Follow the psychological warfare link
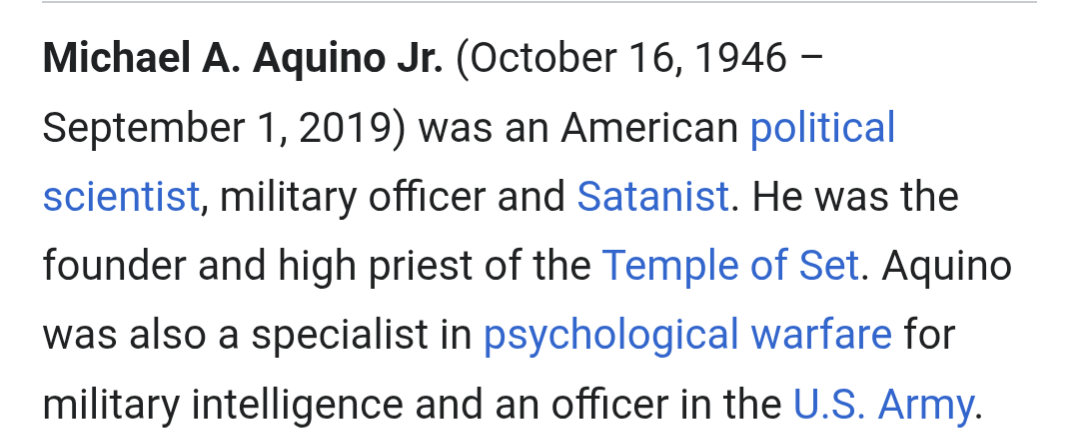 coord(687,336)
